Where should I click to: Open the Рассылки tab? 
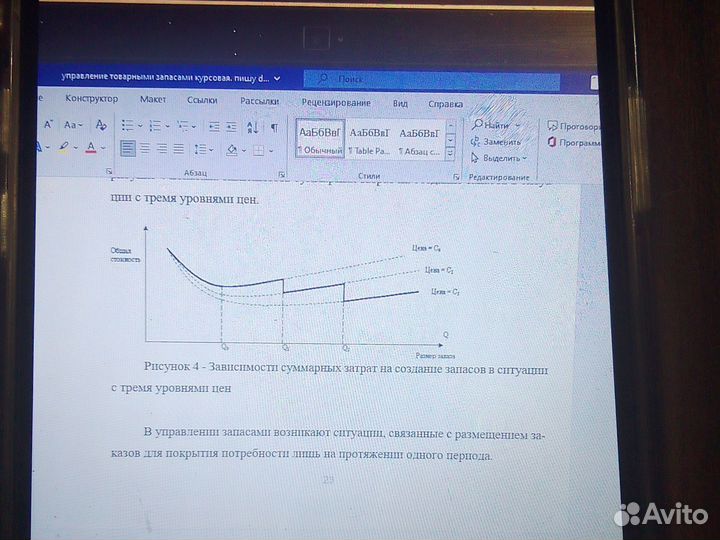(259, 101)
